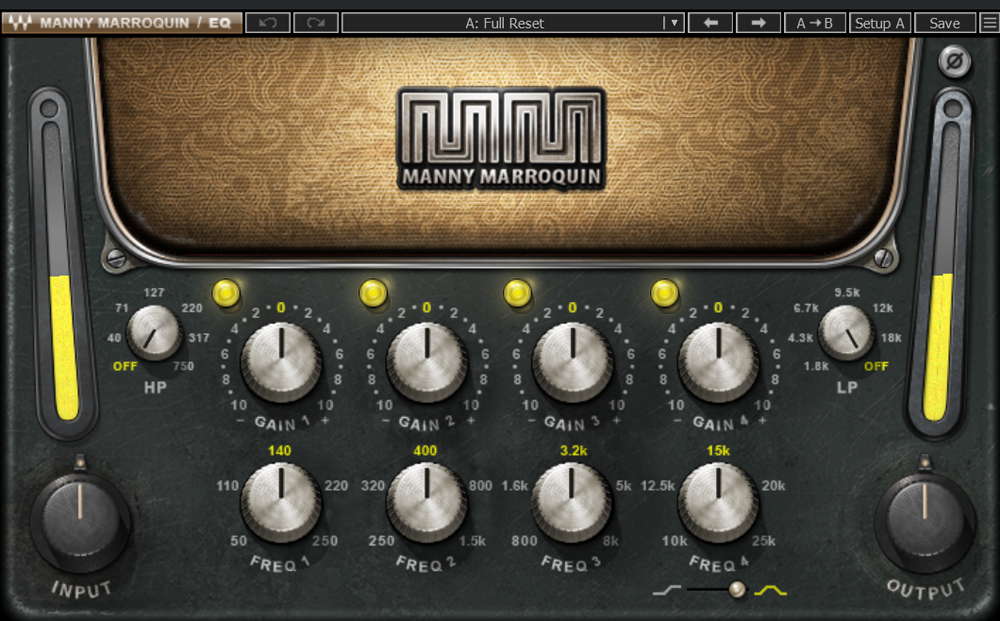Click the 0 value above Gain 2
The image size is (1000, 621).
(x=427, y=308)
